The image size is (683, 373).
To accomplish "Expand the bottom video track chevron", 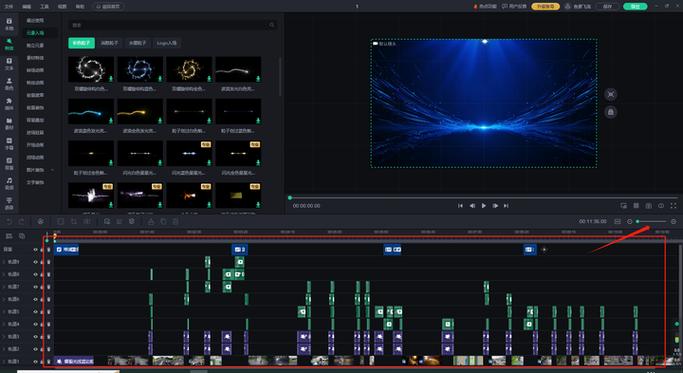I will click(x=4, y=361).
